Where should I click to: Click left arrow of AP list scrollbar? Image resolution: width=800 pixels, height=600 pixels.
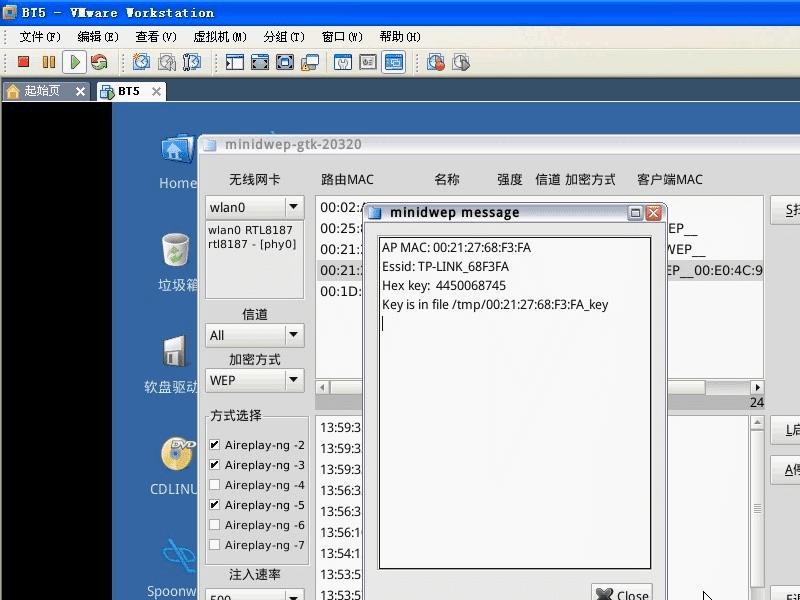[322, 387]
